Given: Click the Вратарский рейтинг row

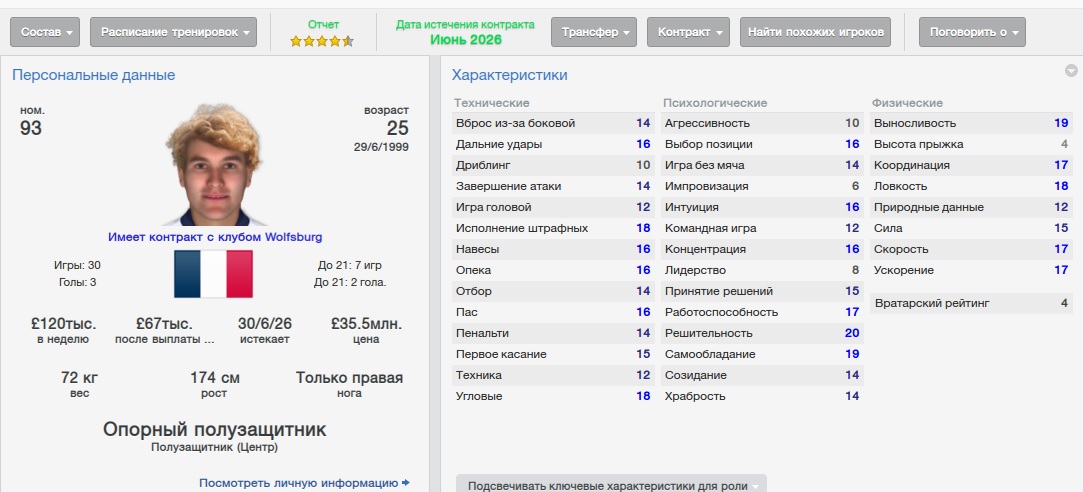Looking at the screenshot, I should click(970, 303).
